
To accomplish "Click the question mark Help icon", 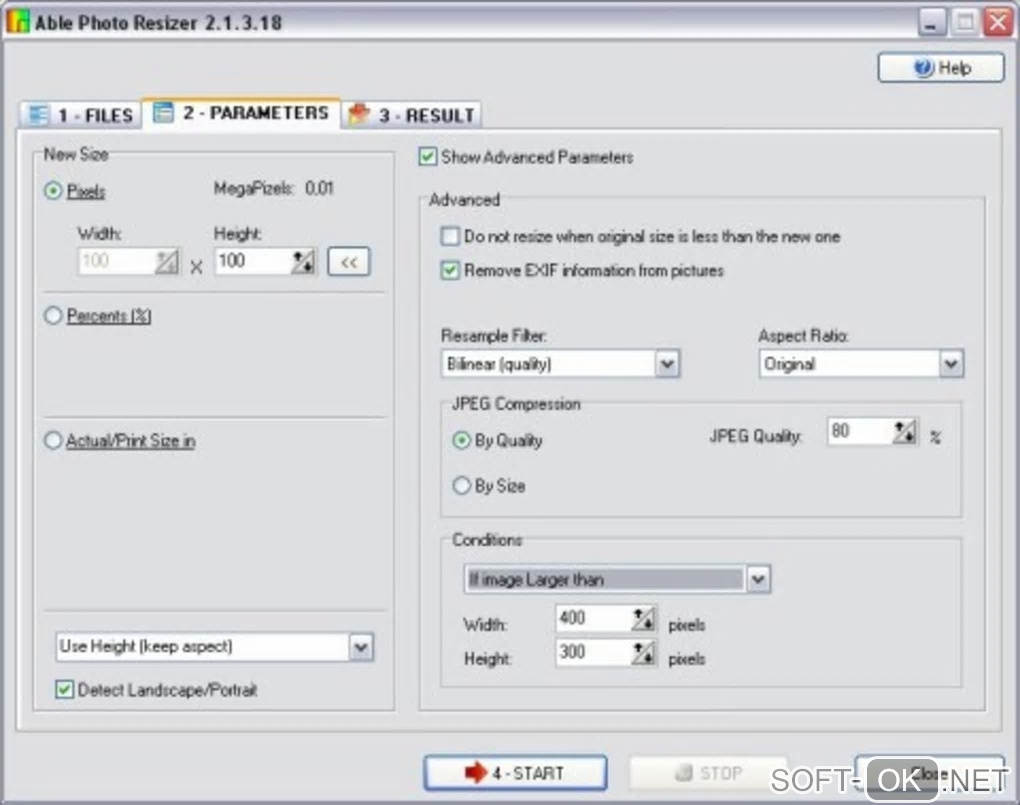I will (x=923, y=68).
